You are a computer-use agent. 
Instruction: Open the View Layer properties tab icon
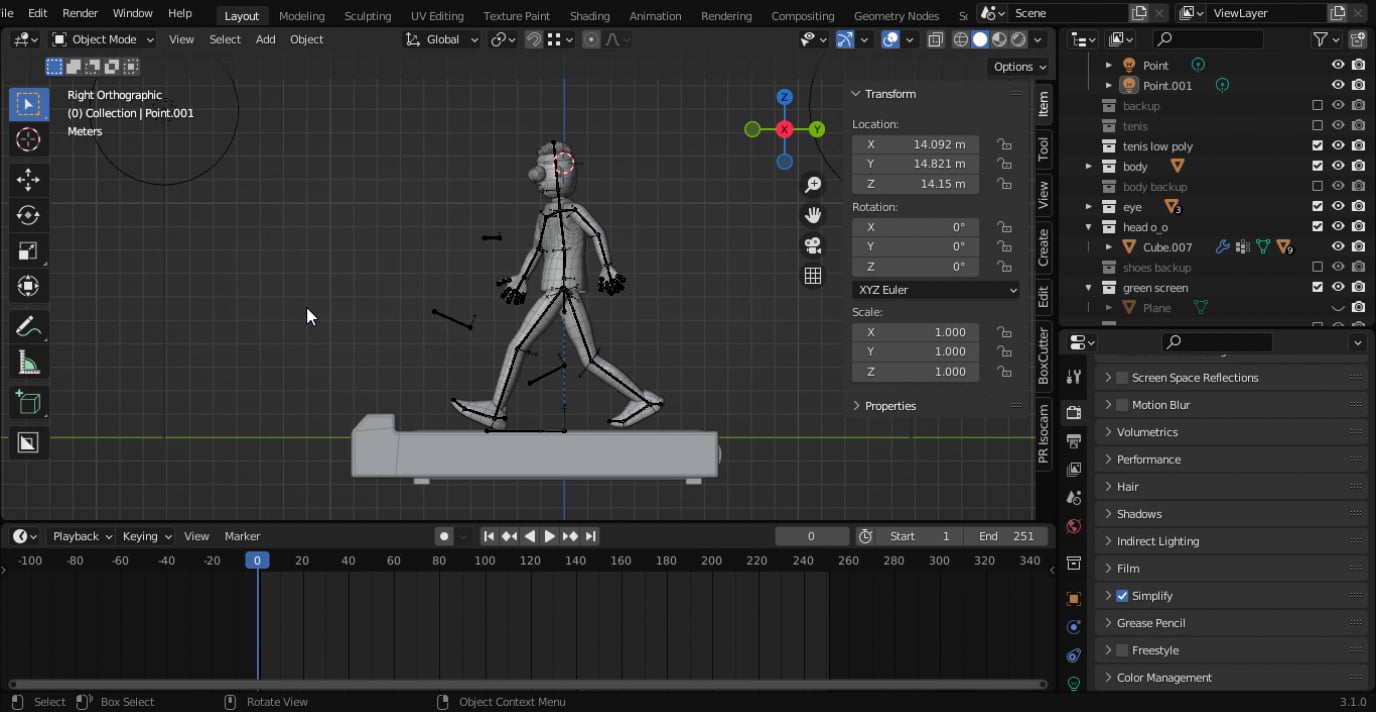pos(1074,469)
